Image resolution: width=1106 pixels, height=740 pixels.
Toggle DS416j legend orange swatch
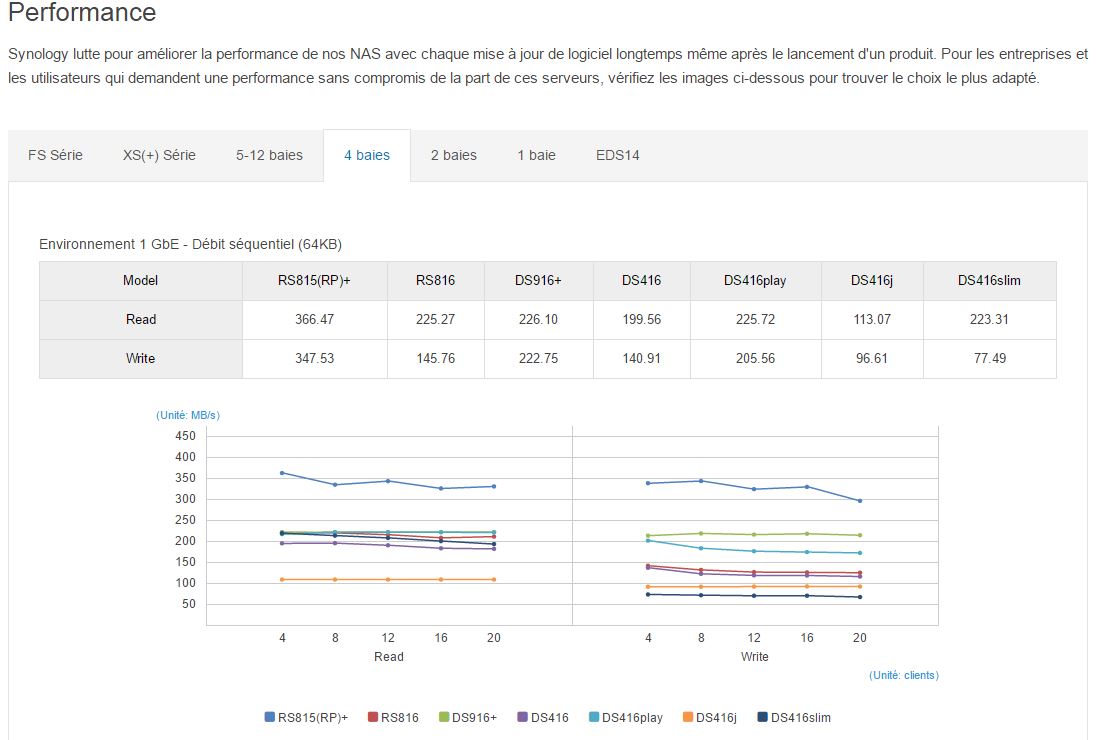(688, 717)
